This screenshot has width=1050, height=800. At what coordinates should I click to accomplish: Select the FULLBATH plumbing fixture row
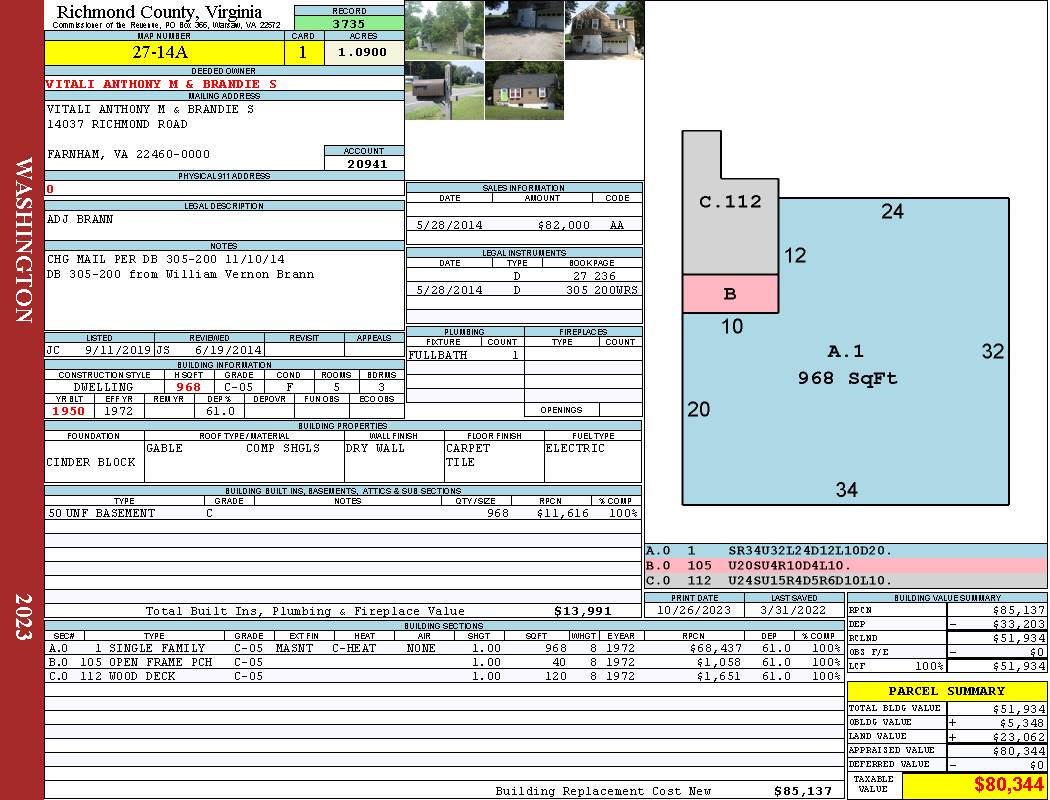point(465,355)
